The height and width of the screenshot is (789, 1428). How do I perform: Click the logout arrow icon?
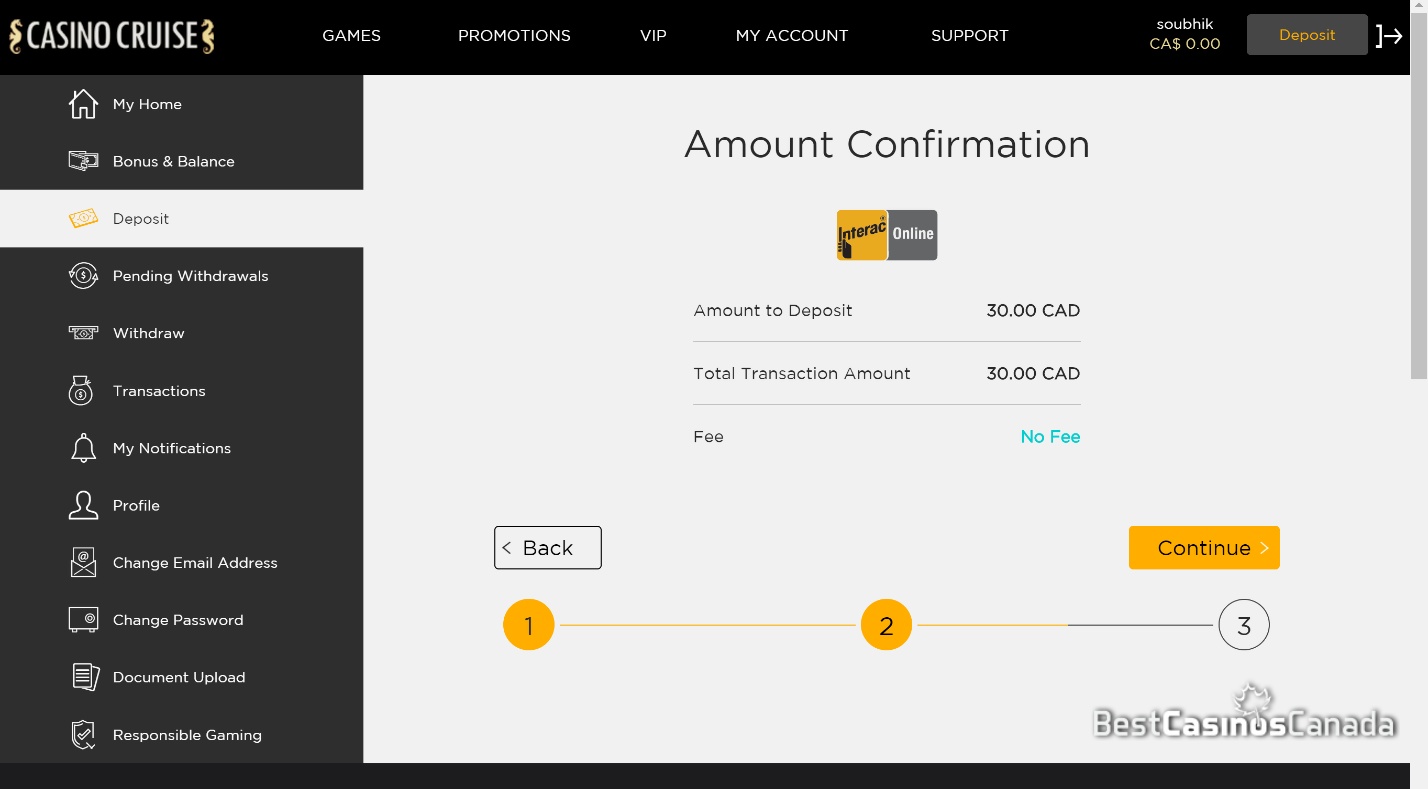click(x=1389, y=36)
